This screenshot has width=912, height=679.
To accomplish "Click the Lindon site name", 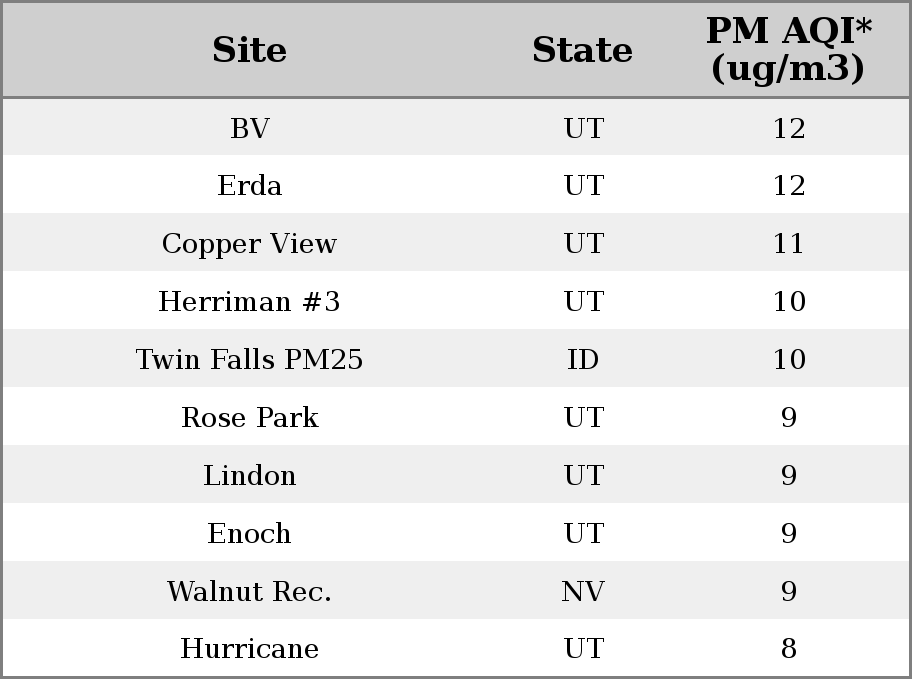I will click(250, 475).
